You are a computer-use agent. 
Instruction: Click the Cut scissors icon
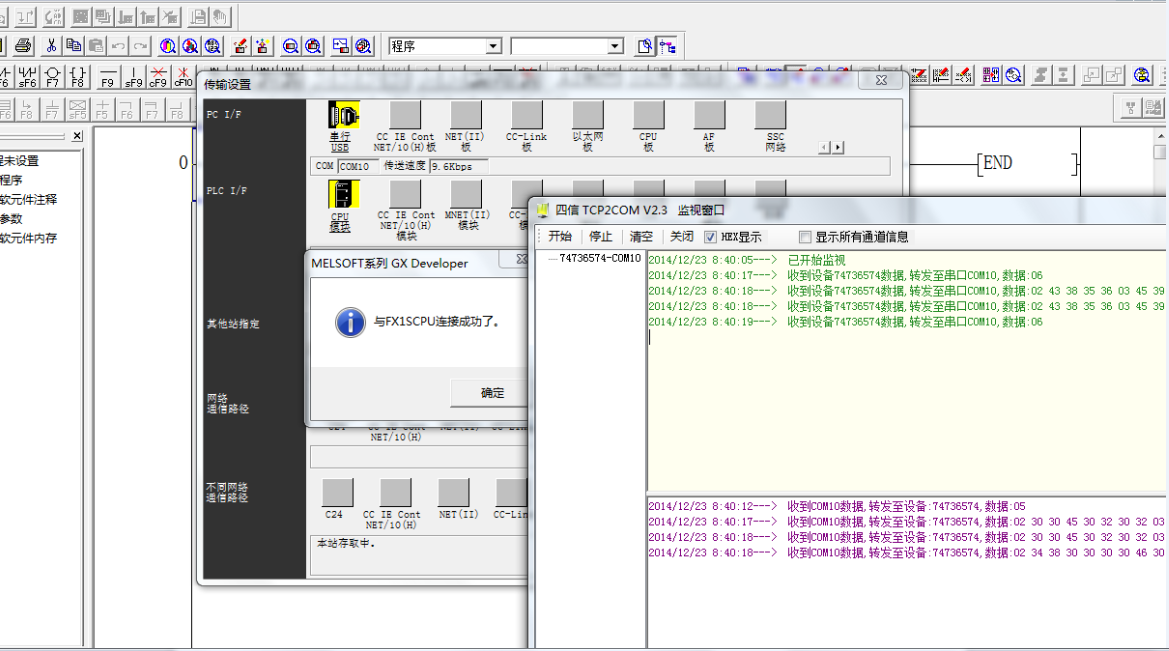51,46
